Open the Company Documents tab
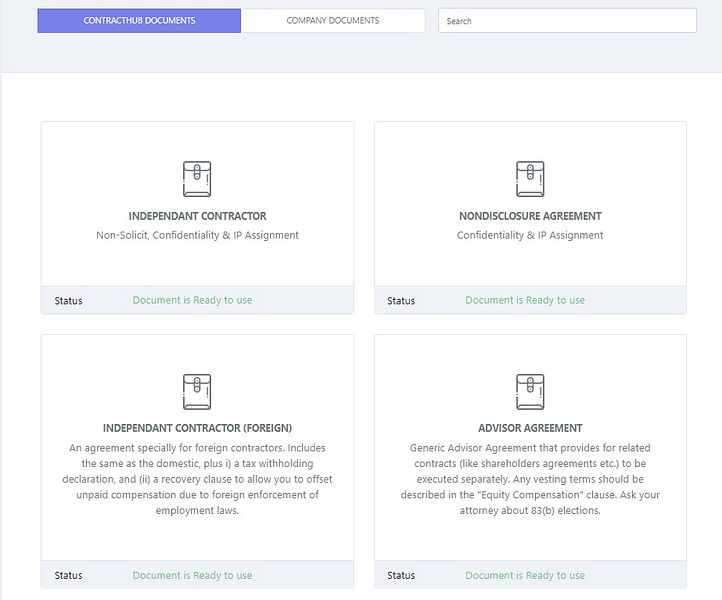Viewport: 722px width, 600px height. [333, 21]
